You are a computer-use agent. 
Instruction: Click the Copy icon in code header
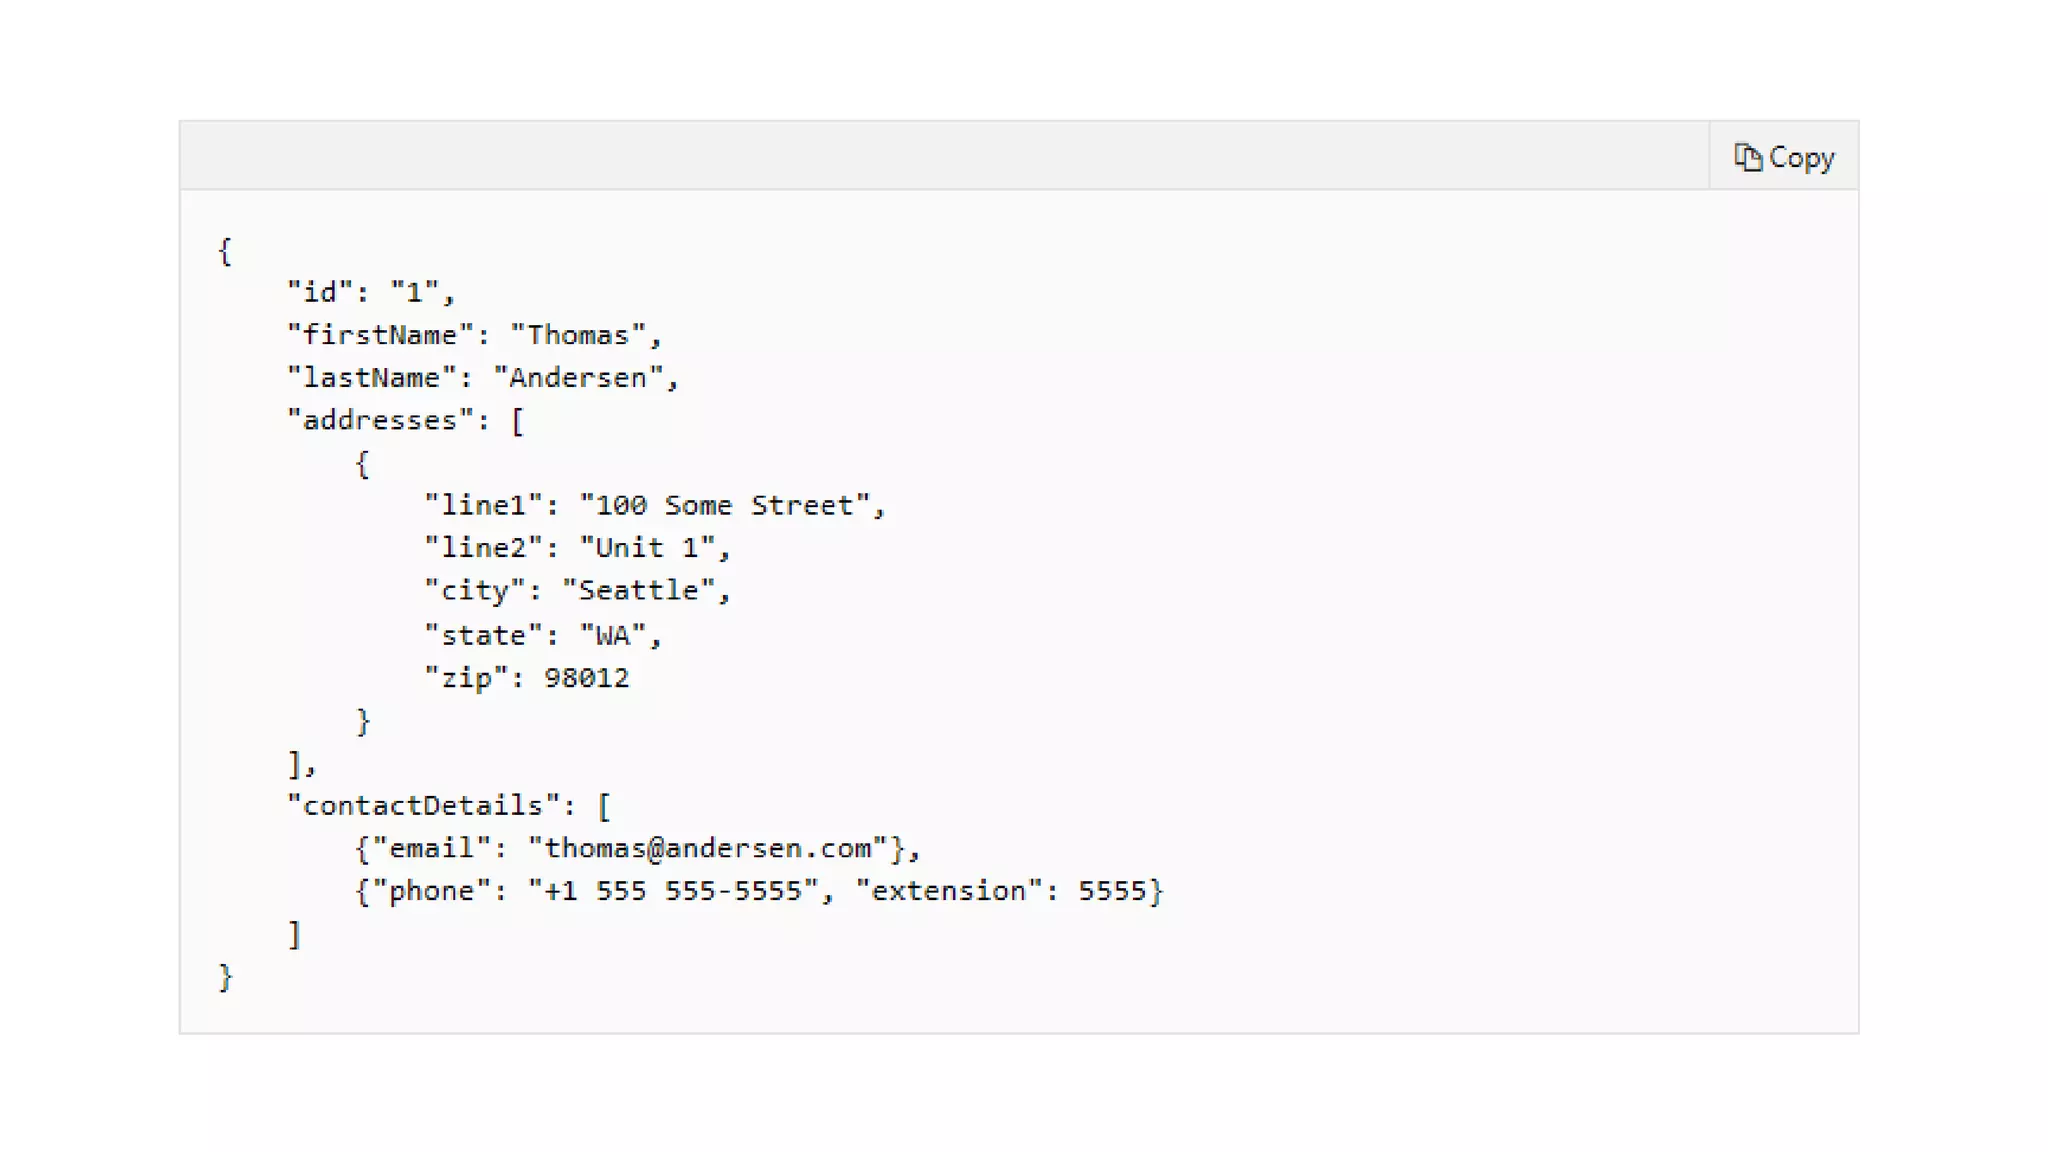[x=1747, y=157]
